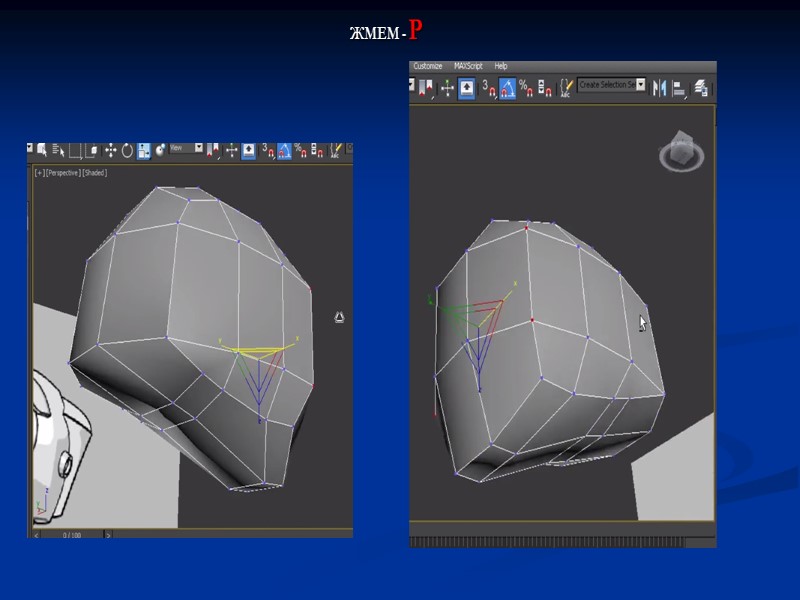Click the Mirror tool icon
Image resolution: width=800 pixels, height=600 pixels.
[659, 88]
